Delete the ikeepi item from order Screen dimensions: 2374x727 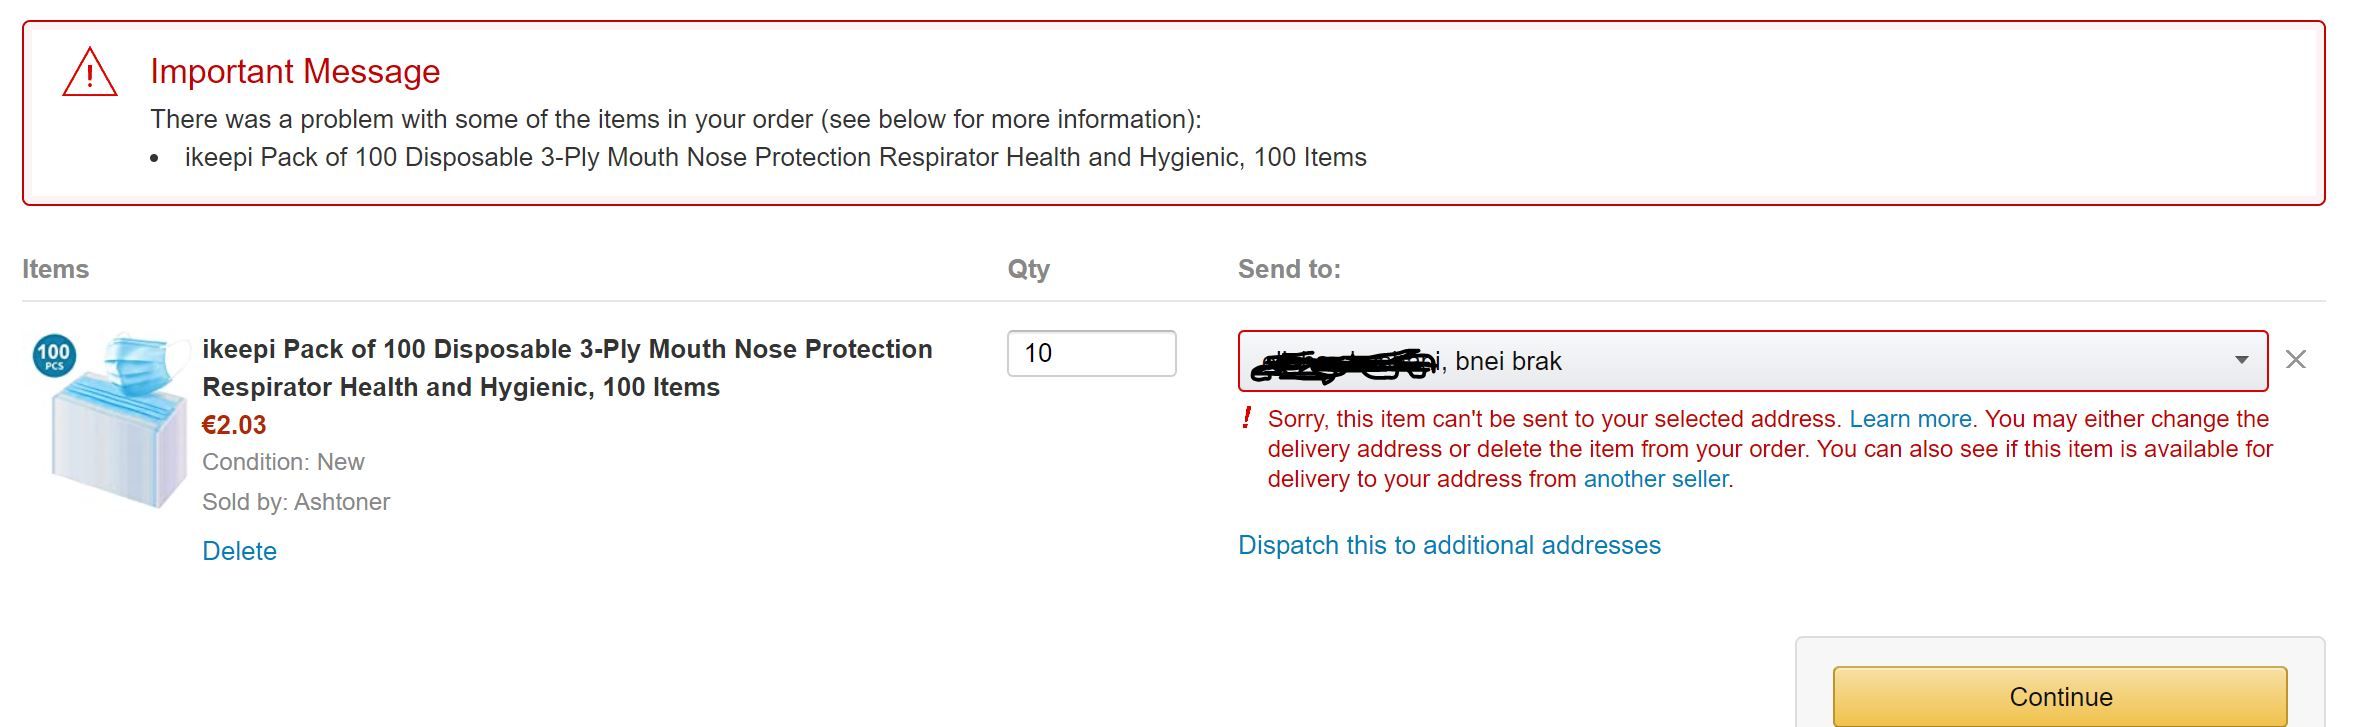239,551
